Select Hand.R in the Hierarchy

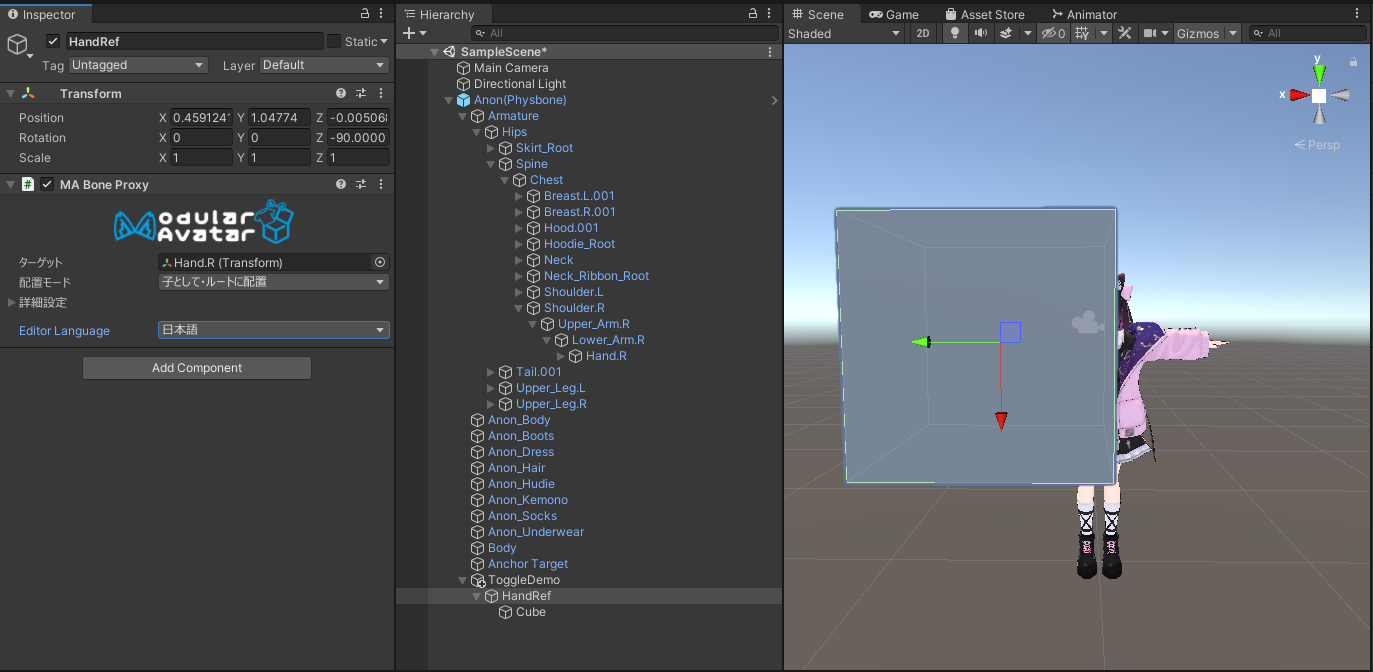click(x=606, y=356)
